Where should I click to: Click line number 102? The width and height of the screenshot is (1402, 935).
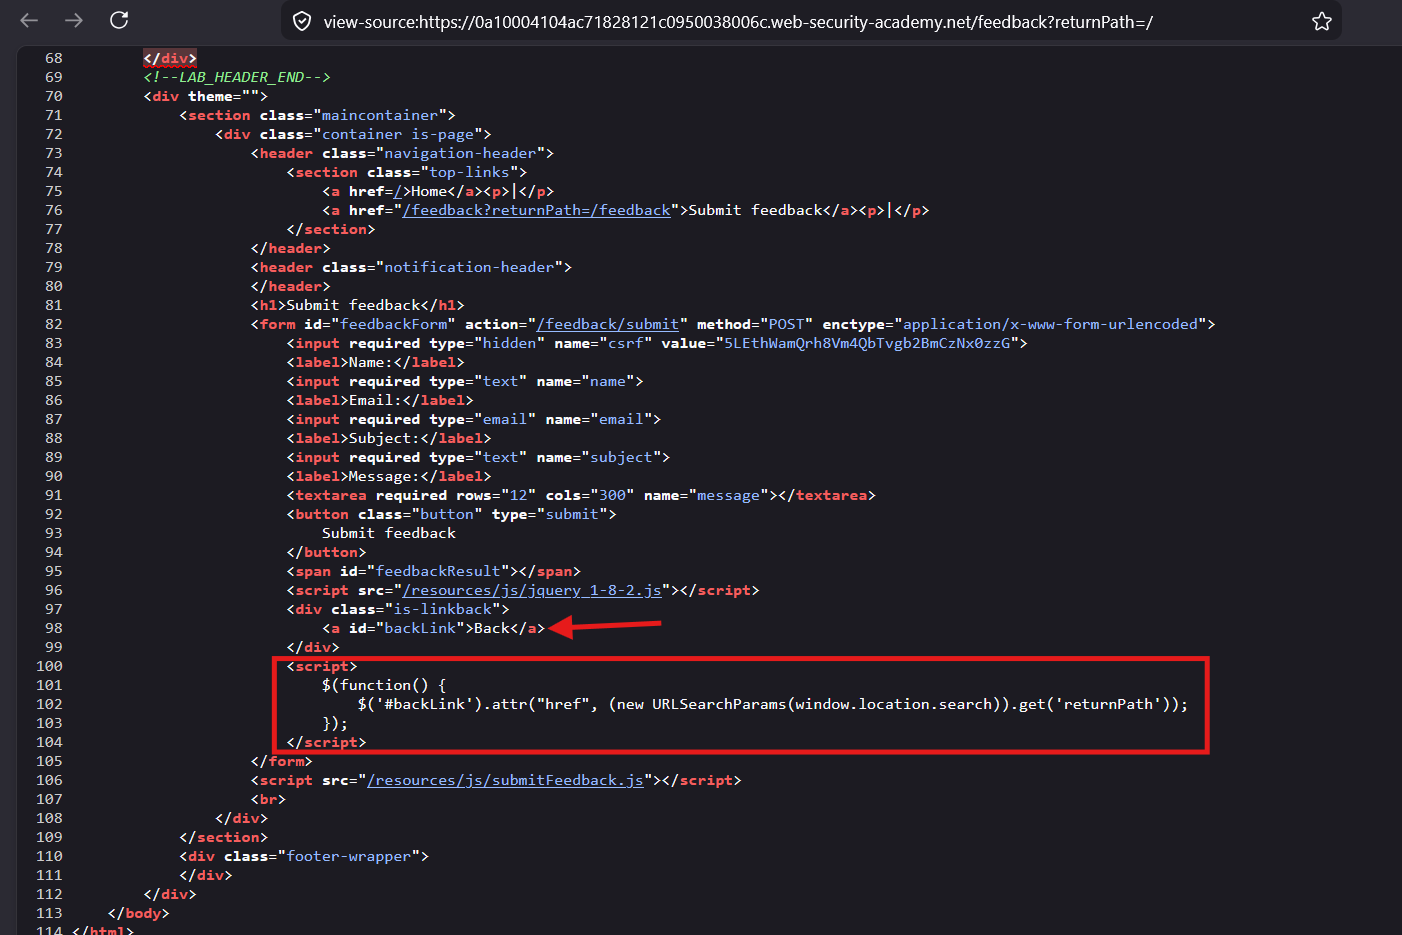tap(49, 704)
